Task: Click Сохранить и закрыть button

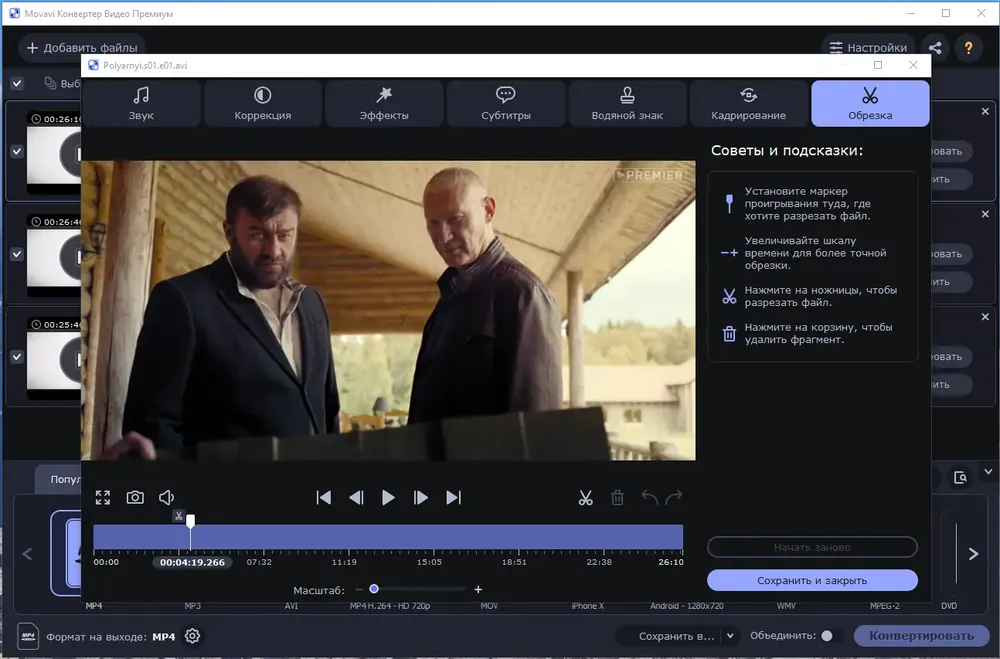Action: pos(812,581)
